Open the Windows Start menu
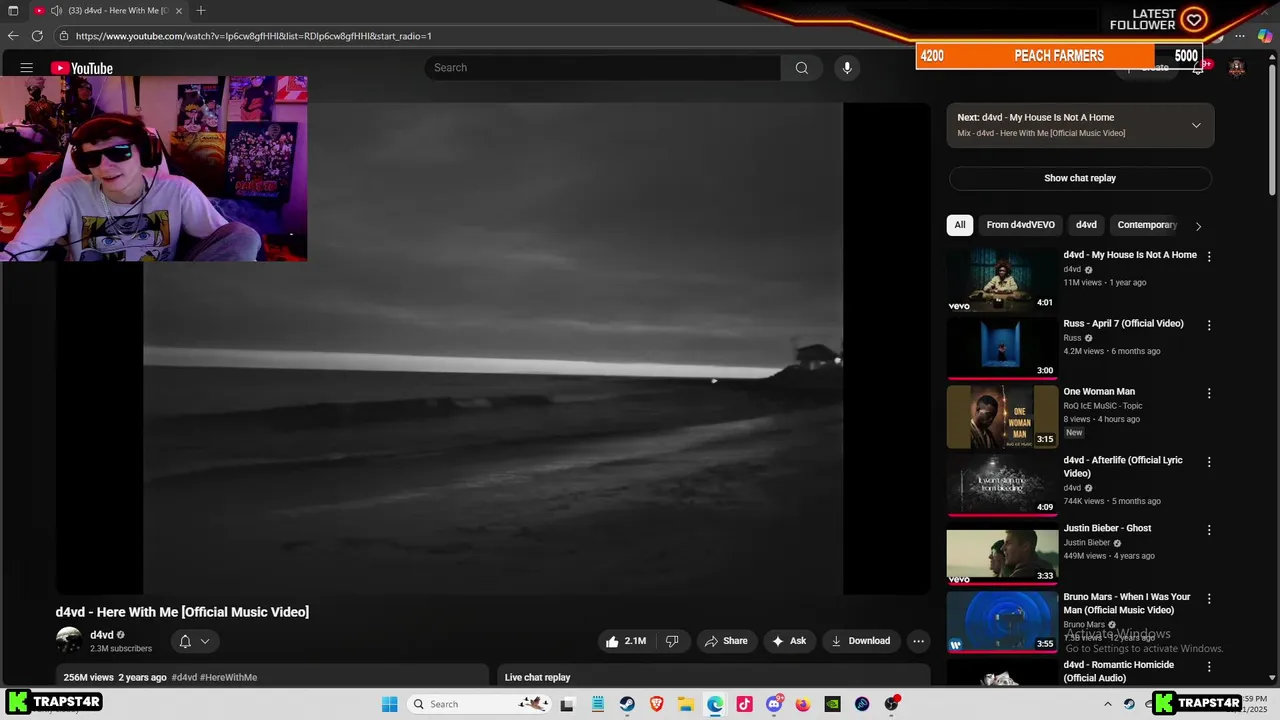Viewport: 1280px width, 720px height. click(390, 704)
